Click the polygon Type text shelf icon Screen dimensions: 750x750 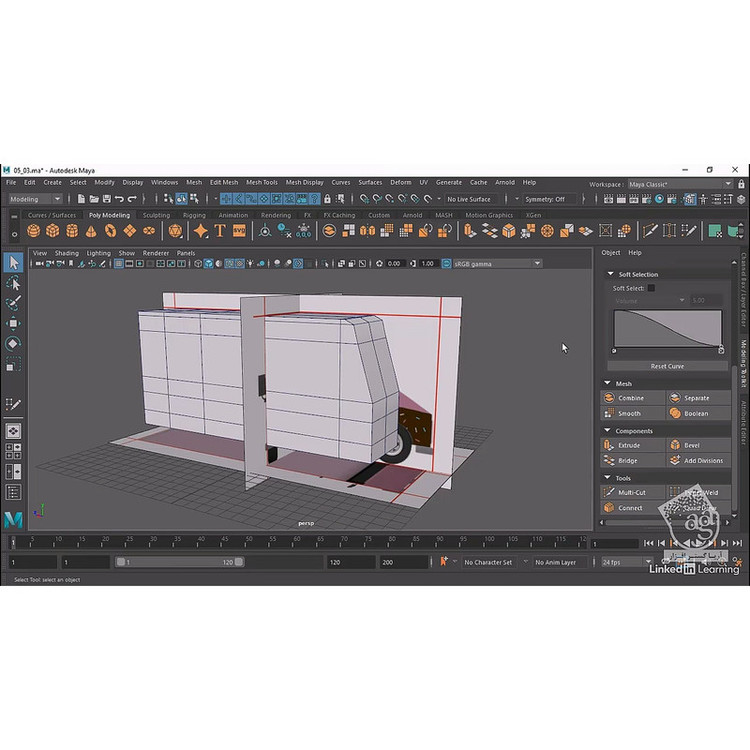220,231
